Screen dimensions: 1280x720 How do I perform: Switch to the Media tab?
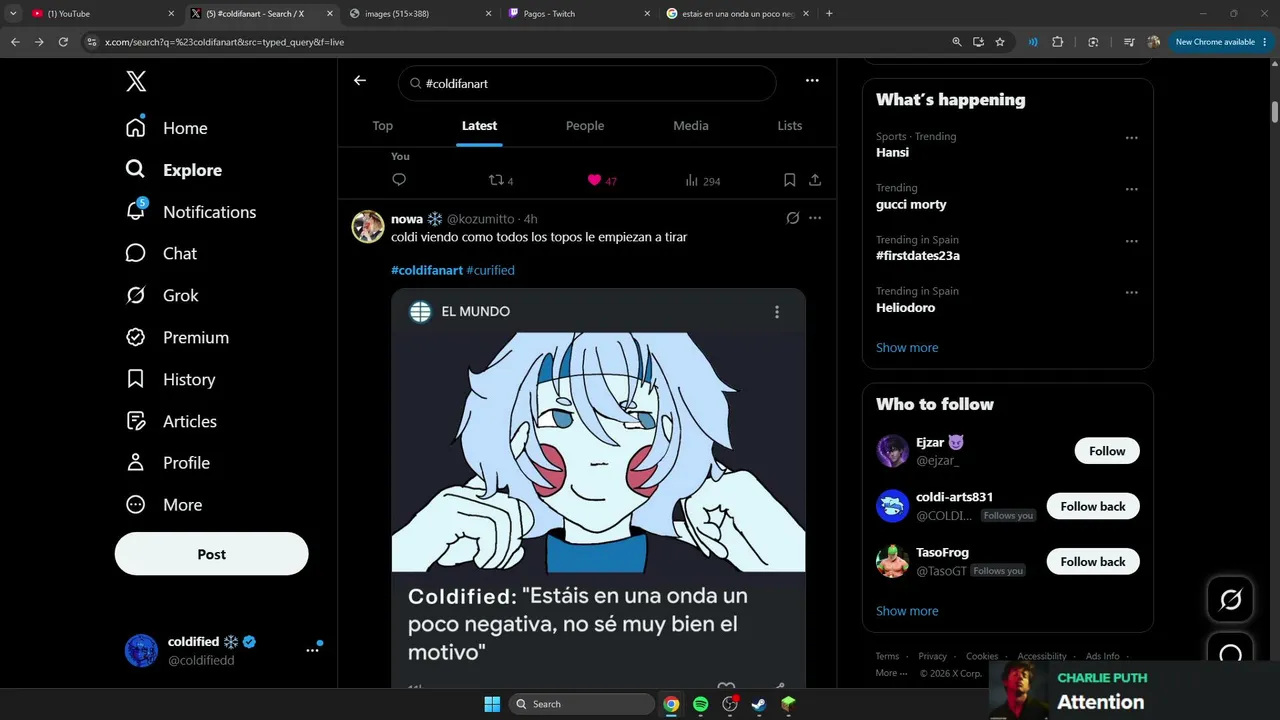691,126
